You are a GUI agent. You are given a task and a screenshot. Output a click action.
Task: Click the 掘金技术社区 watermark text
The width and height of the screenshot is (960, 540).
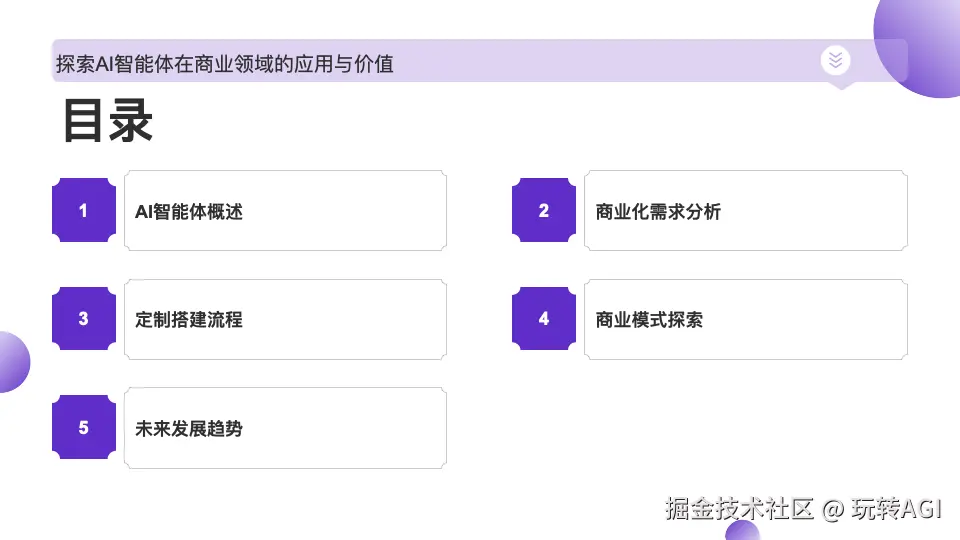point(740,508)
